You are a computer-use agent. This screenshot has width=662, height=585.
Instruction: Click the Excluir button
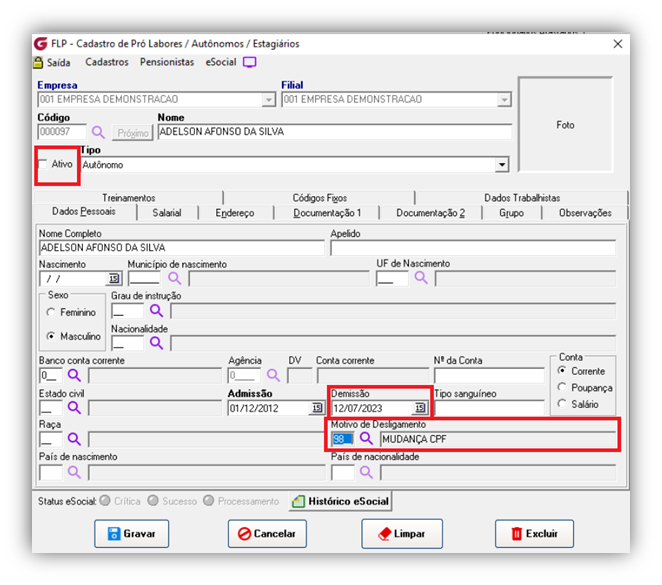tap(534, 534)
